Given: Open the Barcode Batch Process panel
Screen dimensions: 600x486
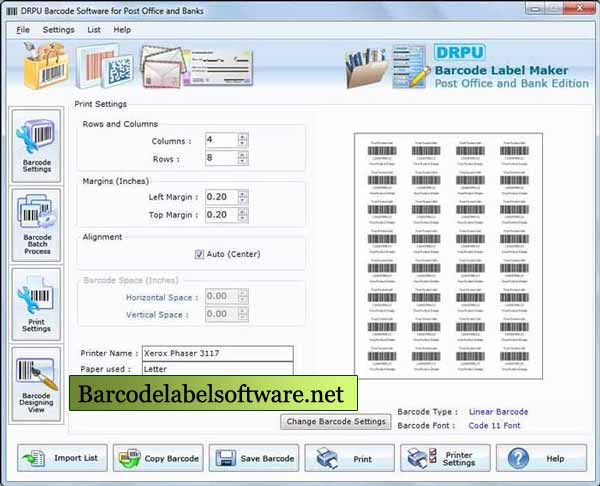Looking at the screenshot, I should 36,225.
